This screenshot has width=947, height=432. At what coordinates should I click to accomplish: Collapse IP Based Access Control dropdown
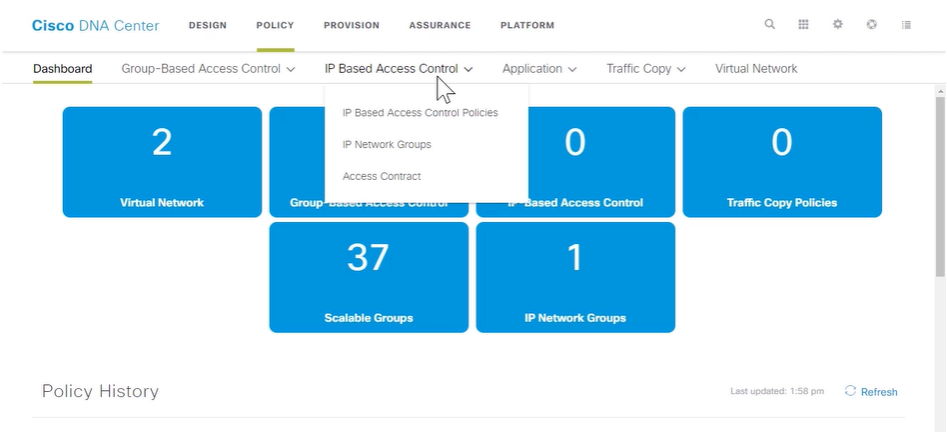pyautogui.click(x=398, y=69)
